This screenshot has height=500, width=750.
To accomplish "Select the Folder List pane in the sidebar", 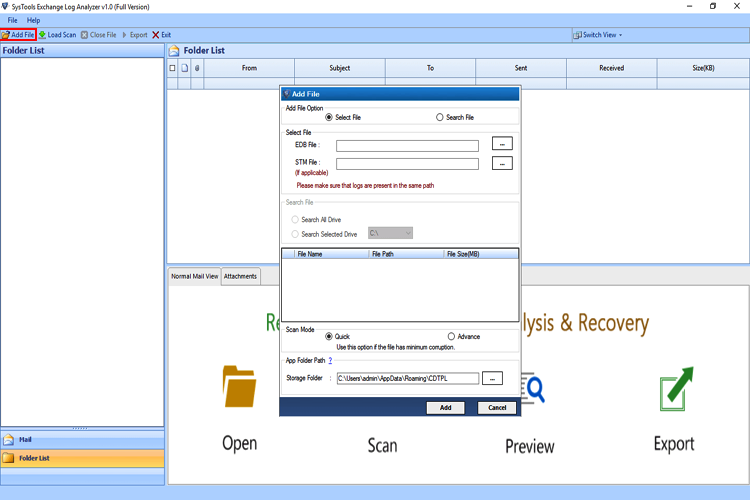I will tap(82, 458).
